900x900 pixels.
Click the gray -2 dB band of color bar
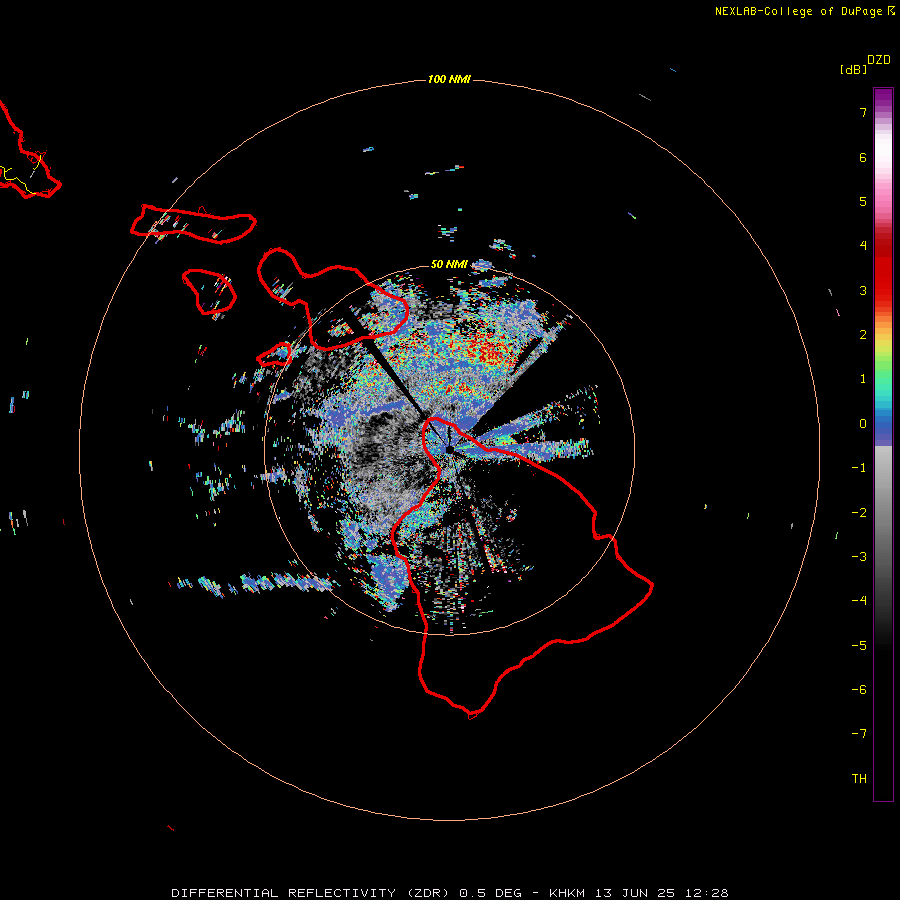tap(883, 513)
